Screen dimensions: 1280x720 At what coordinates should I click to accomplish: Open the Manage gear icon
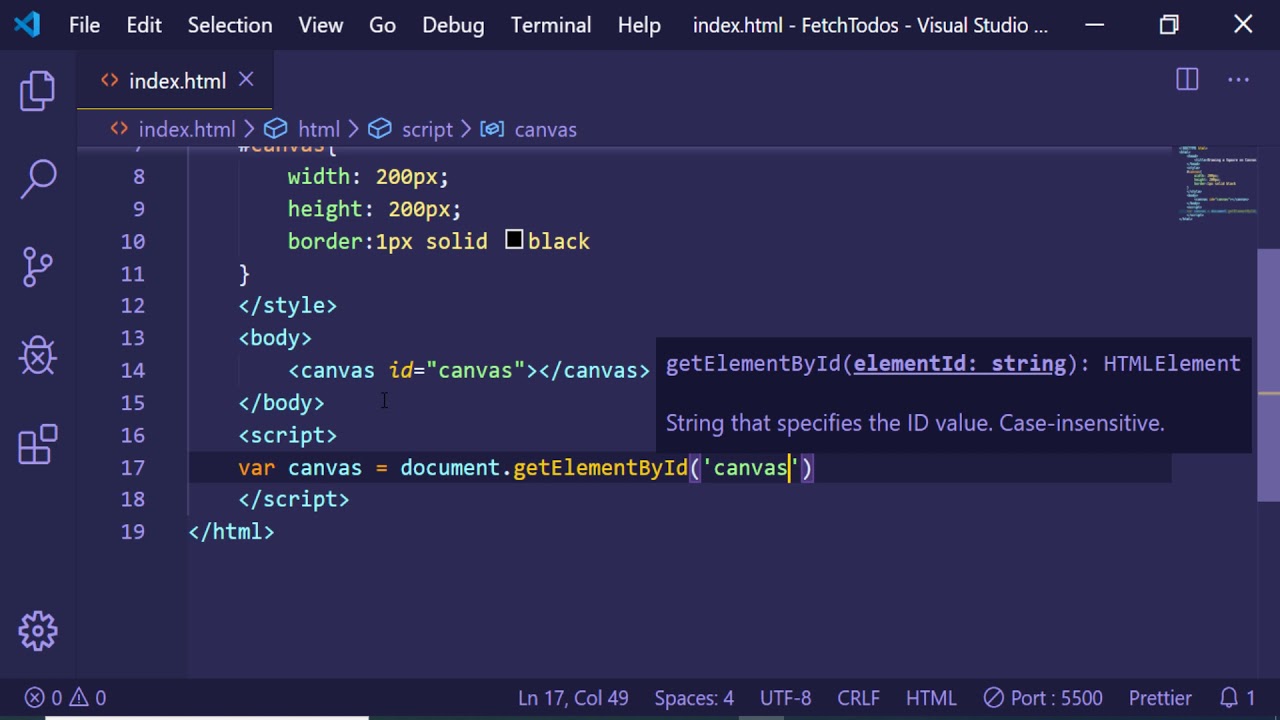38,630
